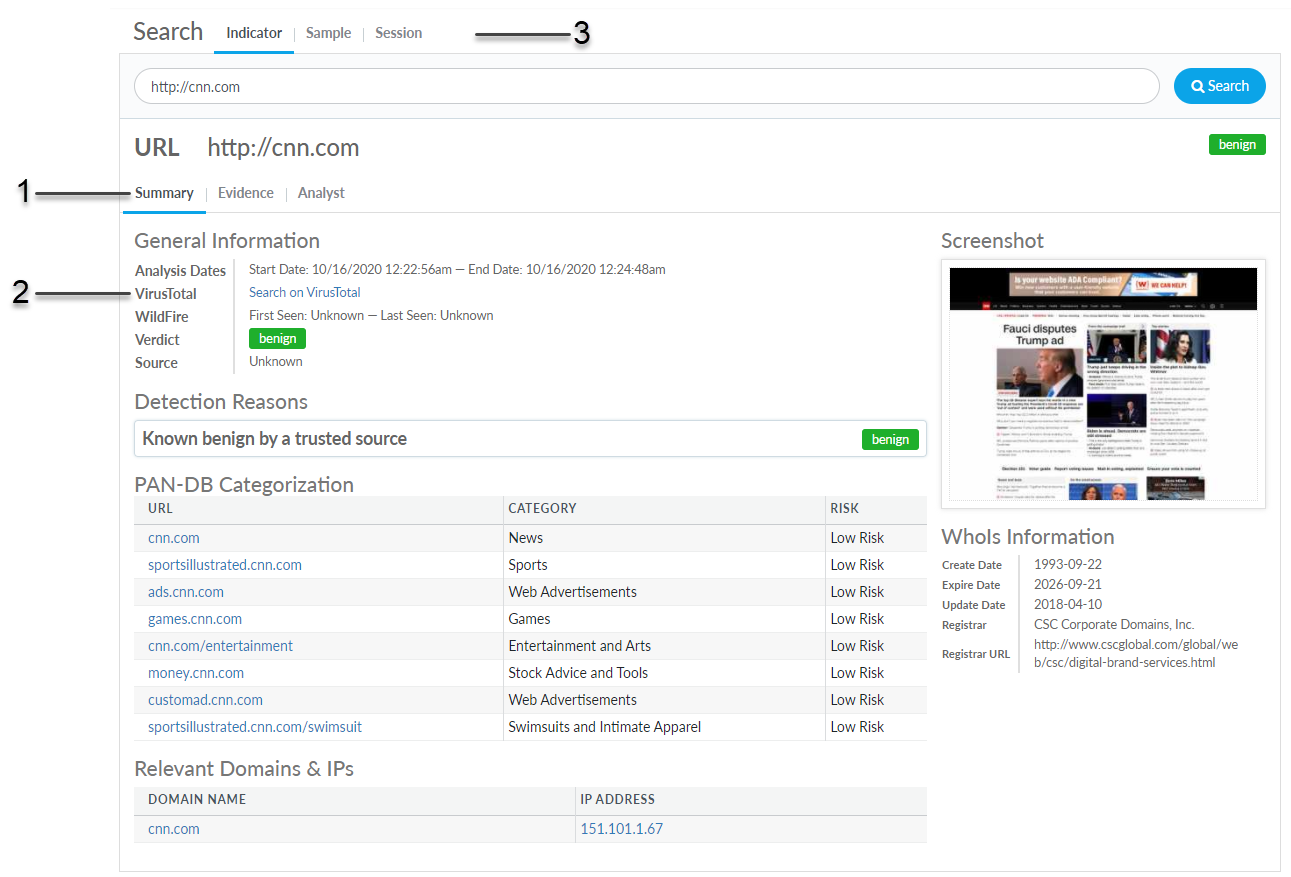Open the games.cnn.com link
The height and width of the screenshot is (877, 1291).
(195, 619)
